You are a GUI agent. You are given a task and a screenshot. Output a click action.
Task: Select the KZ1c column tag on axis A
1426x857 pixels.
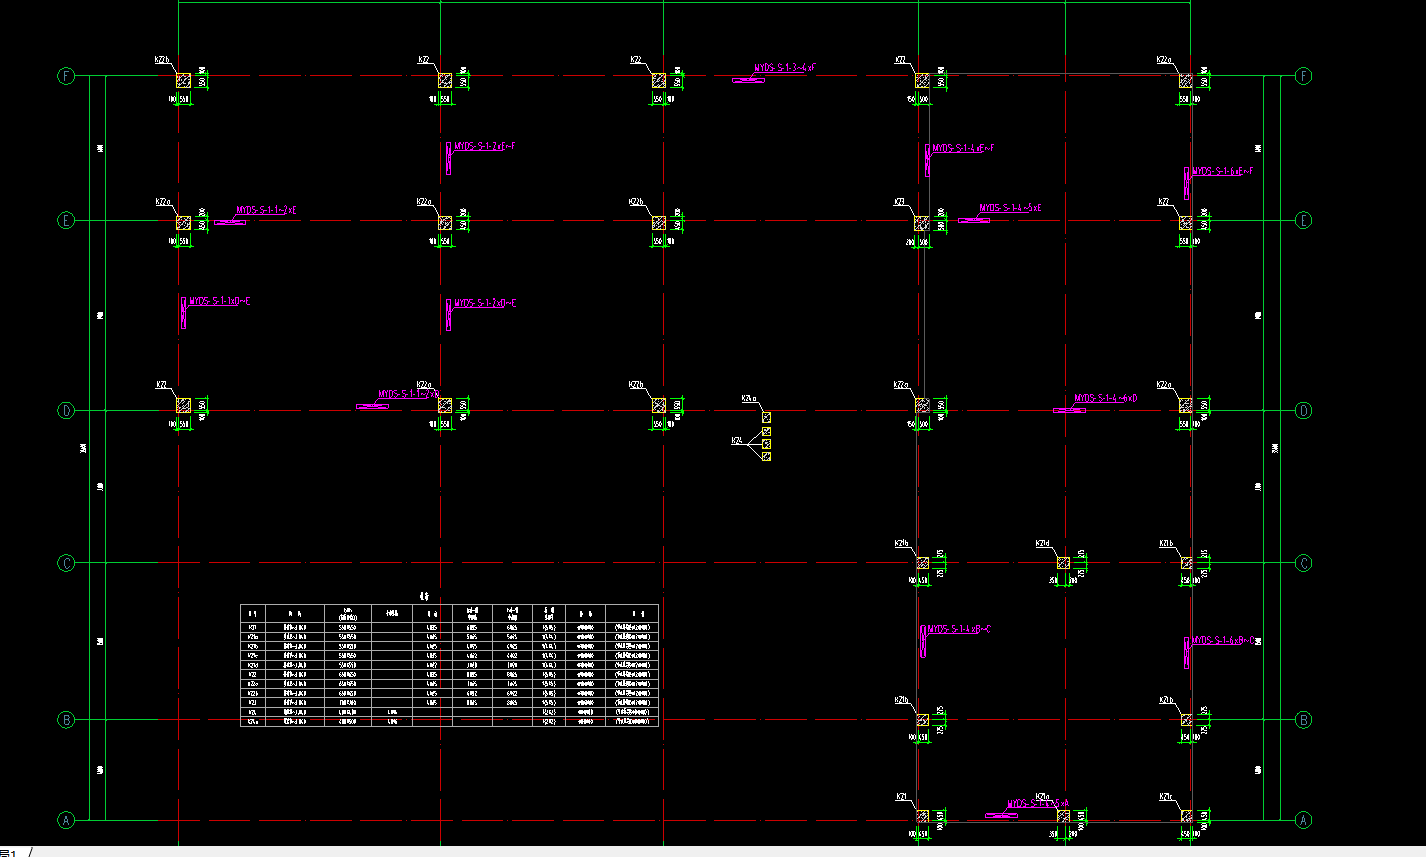click(1166, 797)
